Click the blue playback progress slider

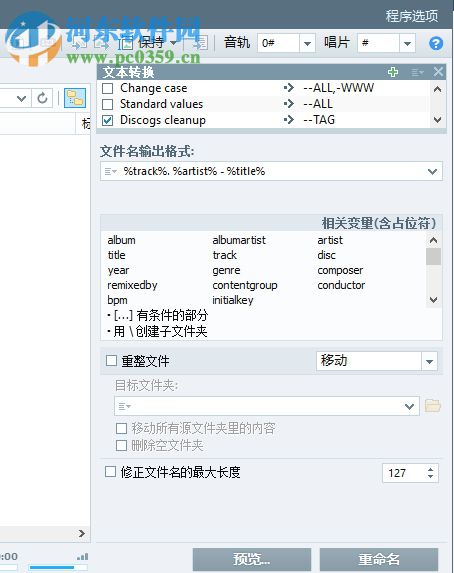click(x=58, y=568)
